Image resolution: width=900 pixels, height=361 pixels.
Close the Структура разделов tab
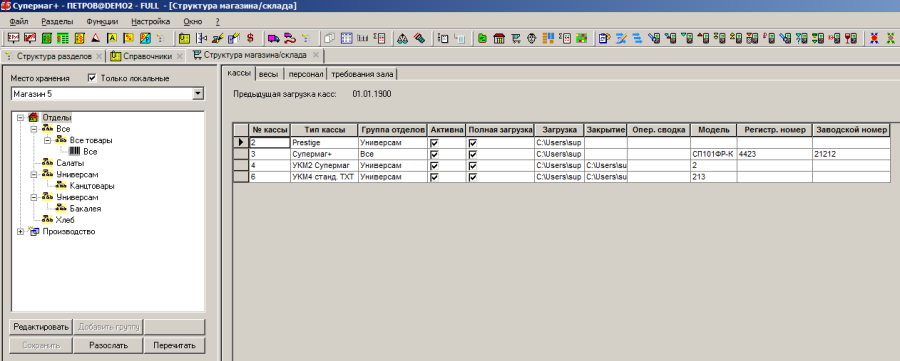99,56
